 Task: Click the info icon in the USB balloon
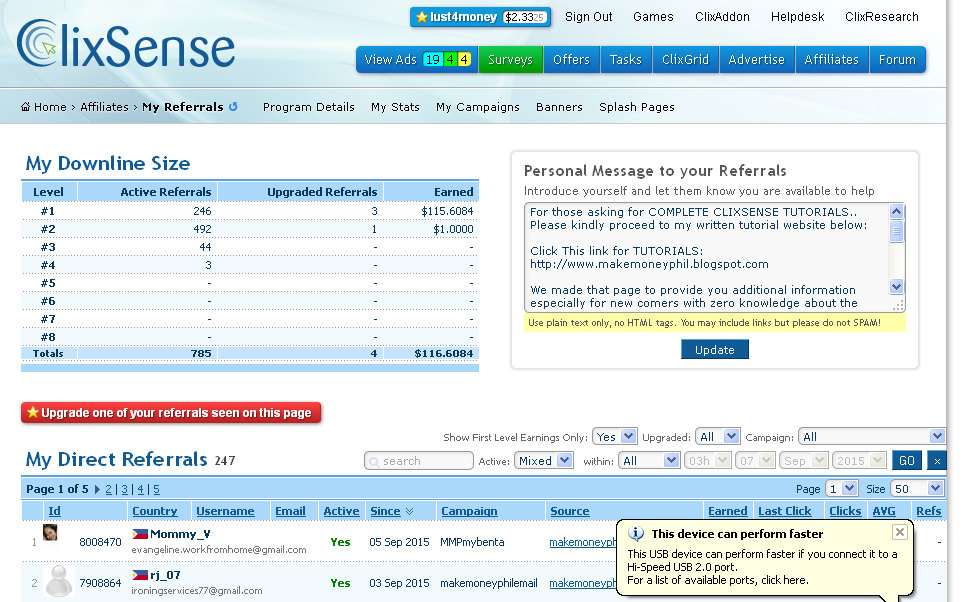[x=635, y=533]
